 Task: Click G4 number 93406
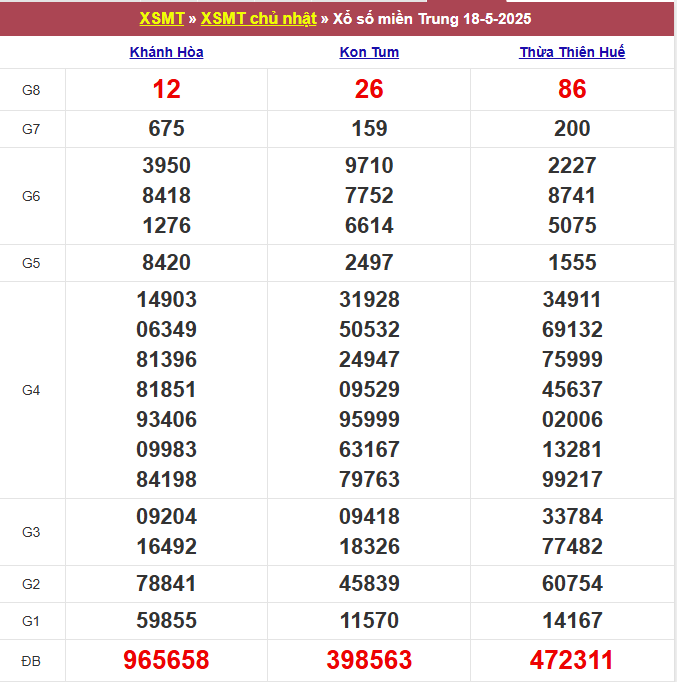(x=167, y=420)
